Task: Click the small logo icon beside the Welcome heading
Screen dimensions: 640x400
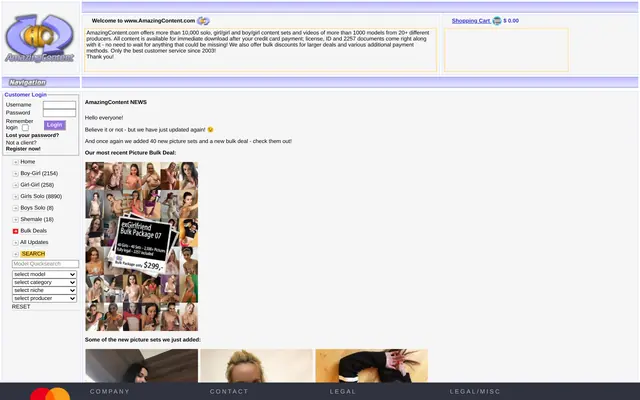Action: click(203, 21)
